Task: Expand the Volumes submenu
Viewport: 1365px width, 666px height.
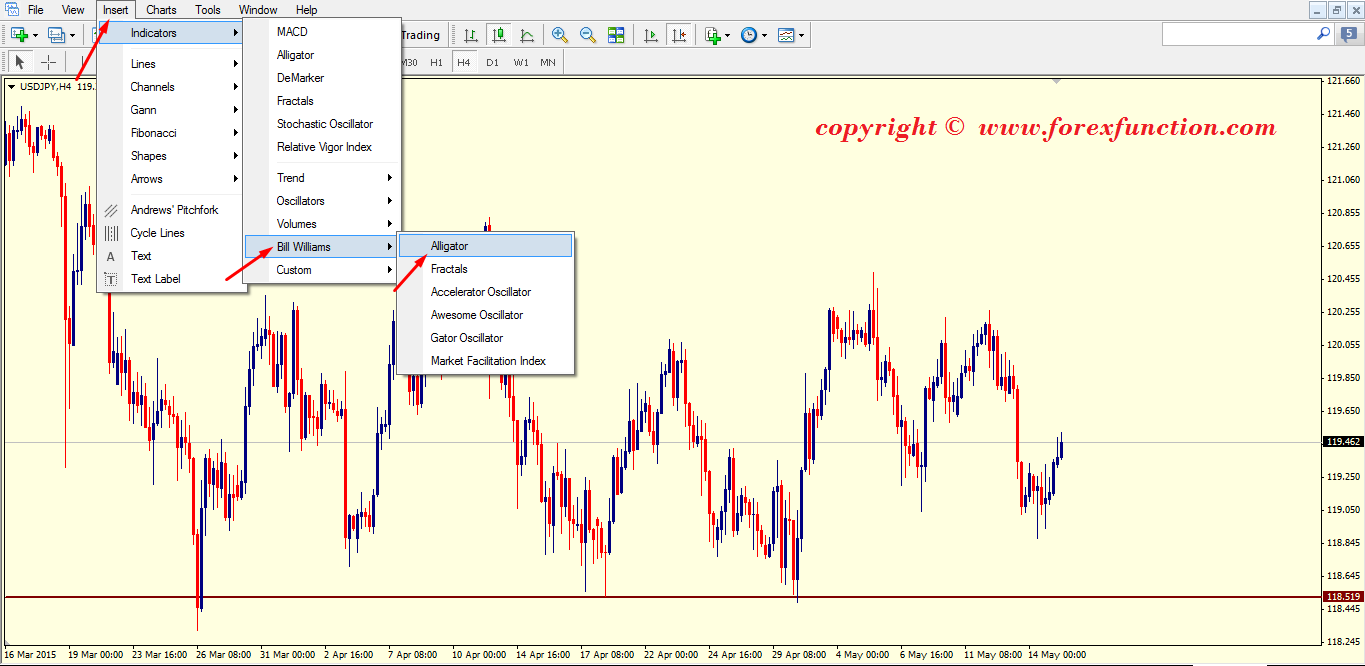Action: [322, 224]
